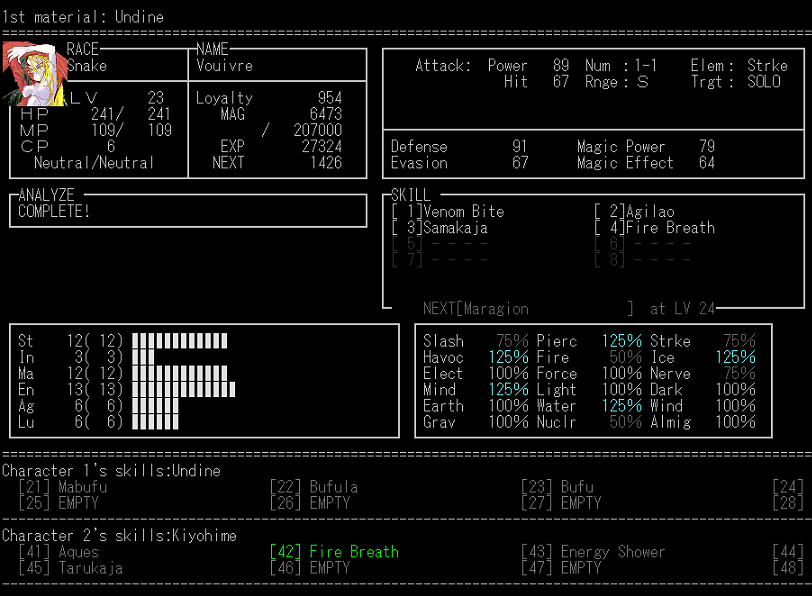Image resolution: width=812 pixels, height=596 pixels.
Task: Click the Strength stat bar
Action: (180, 341)
